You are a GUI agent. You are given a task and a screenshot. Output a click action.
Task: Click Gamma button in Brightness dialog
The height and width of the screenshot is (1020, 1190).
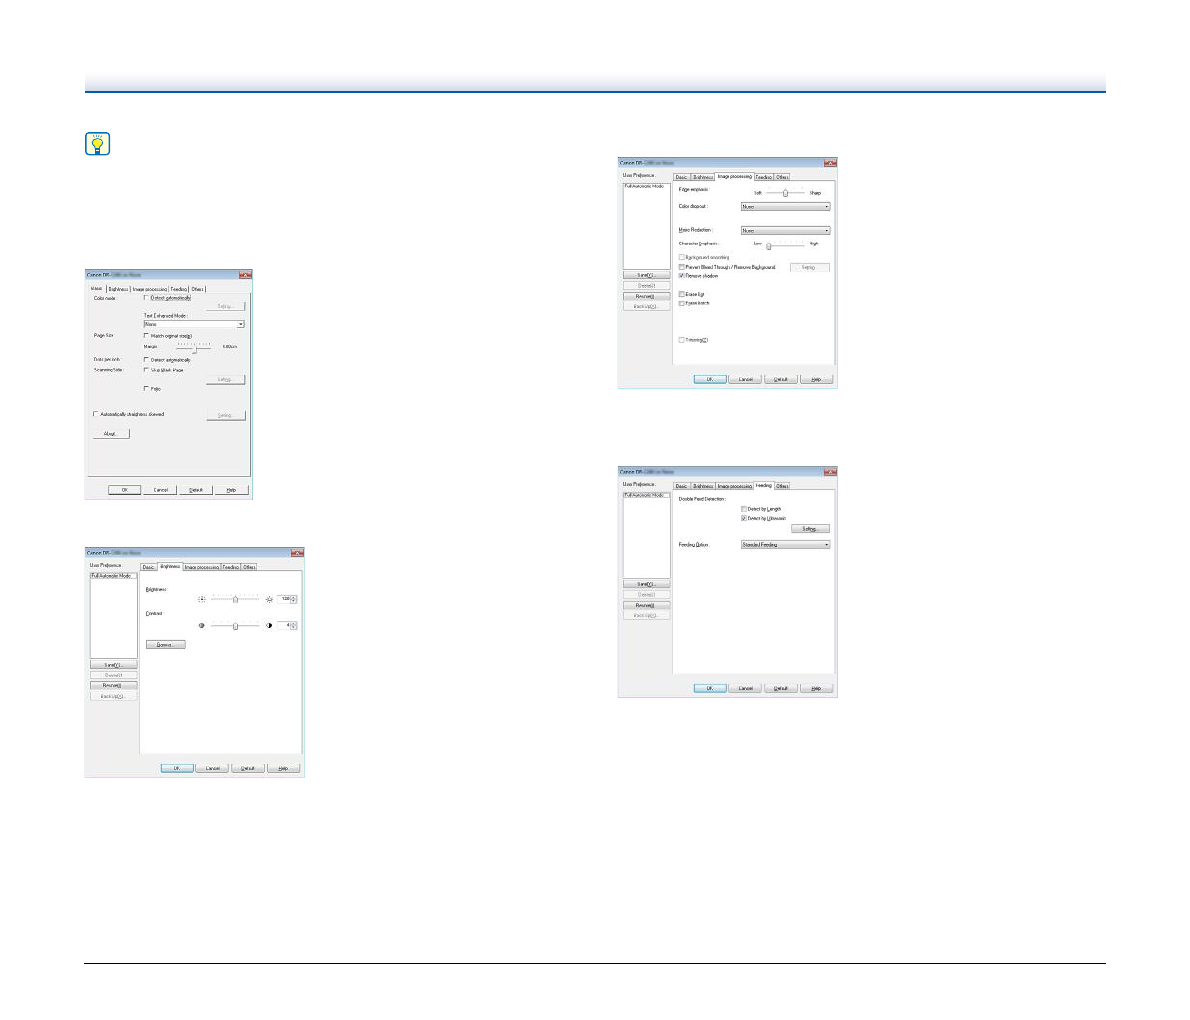165,645
